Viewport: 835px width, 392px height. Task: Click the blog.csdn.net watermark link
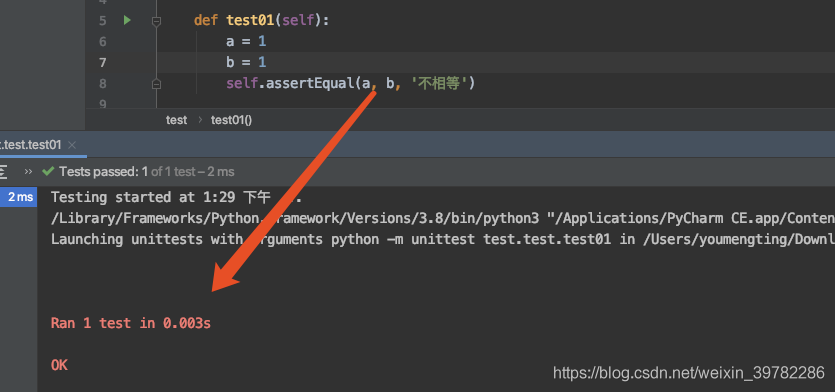[x=689, y=372]
